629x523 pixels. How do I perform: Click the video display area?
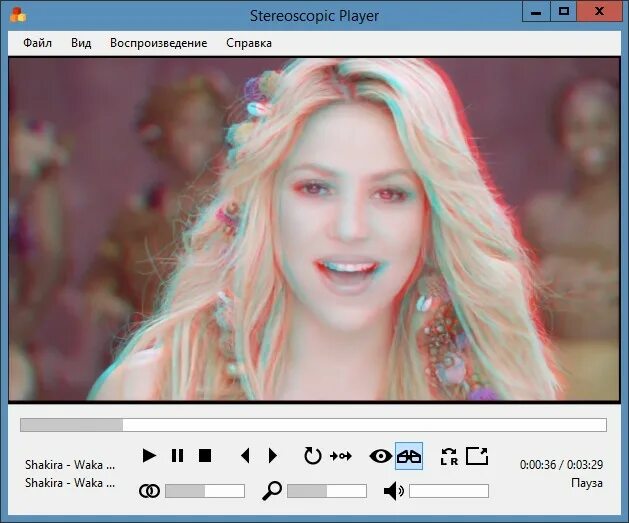[314, 229]
